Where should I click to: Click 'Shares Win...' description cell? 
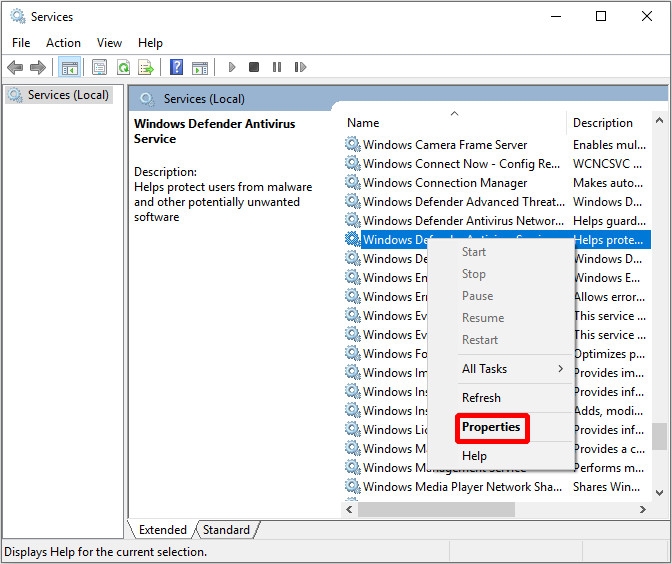point(606,487)
